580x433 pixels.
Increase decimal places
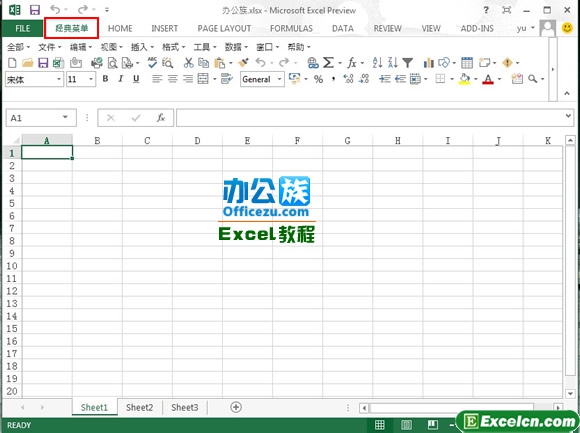click(x=348, y=79)
